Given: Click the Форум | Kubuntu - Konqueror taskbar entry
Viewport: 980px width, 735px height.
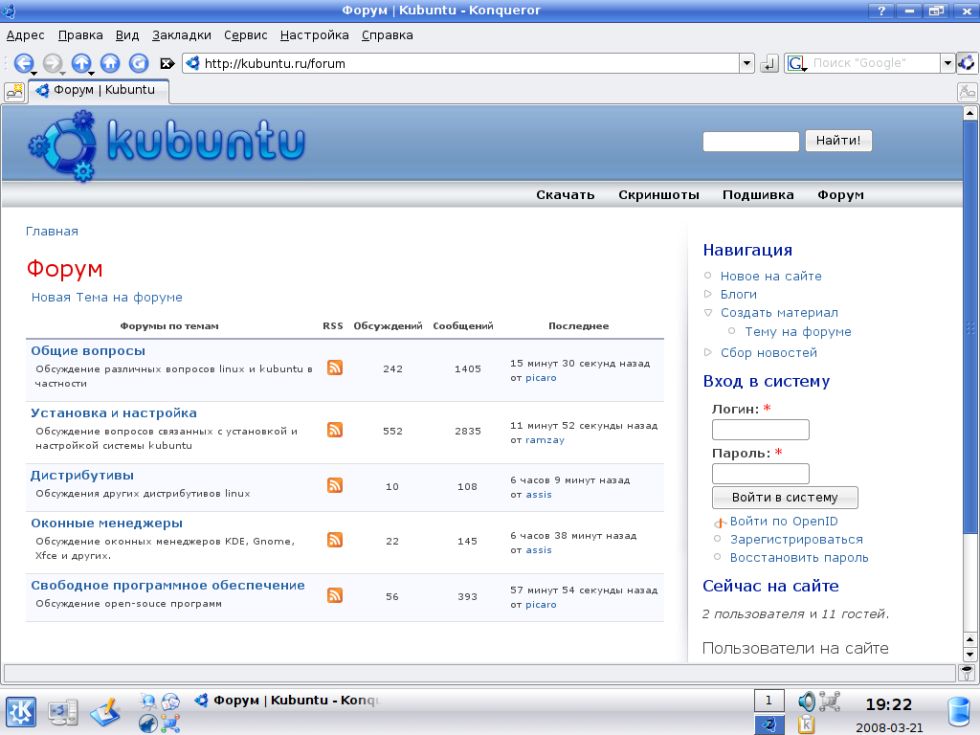Looking at the screenshot, I should (288, 701).
